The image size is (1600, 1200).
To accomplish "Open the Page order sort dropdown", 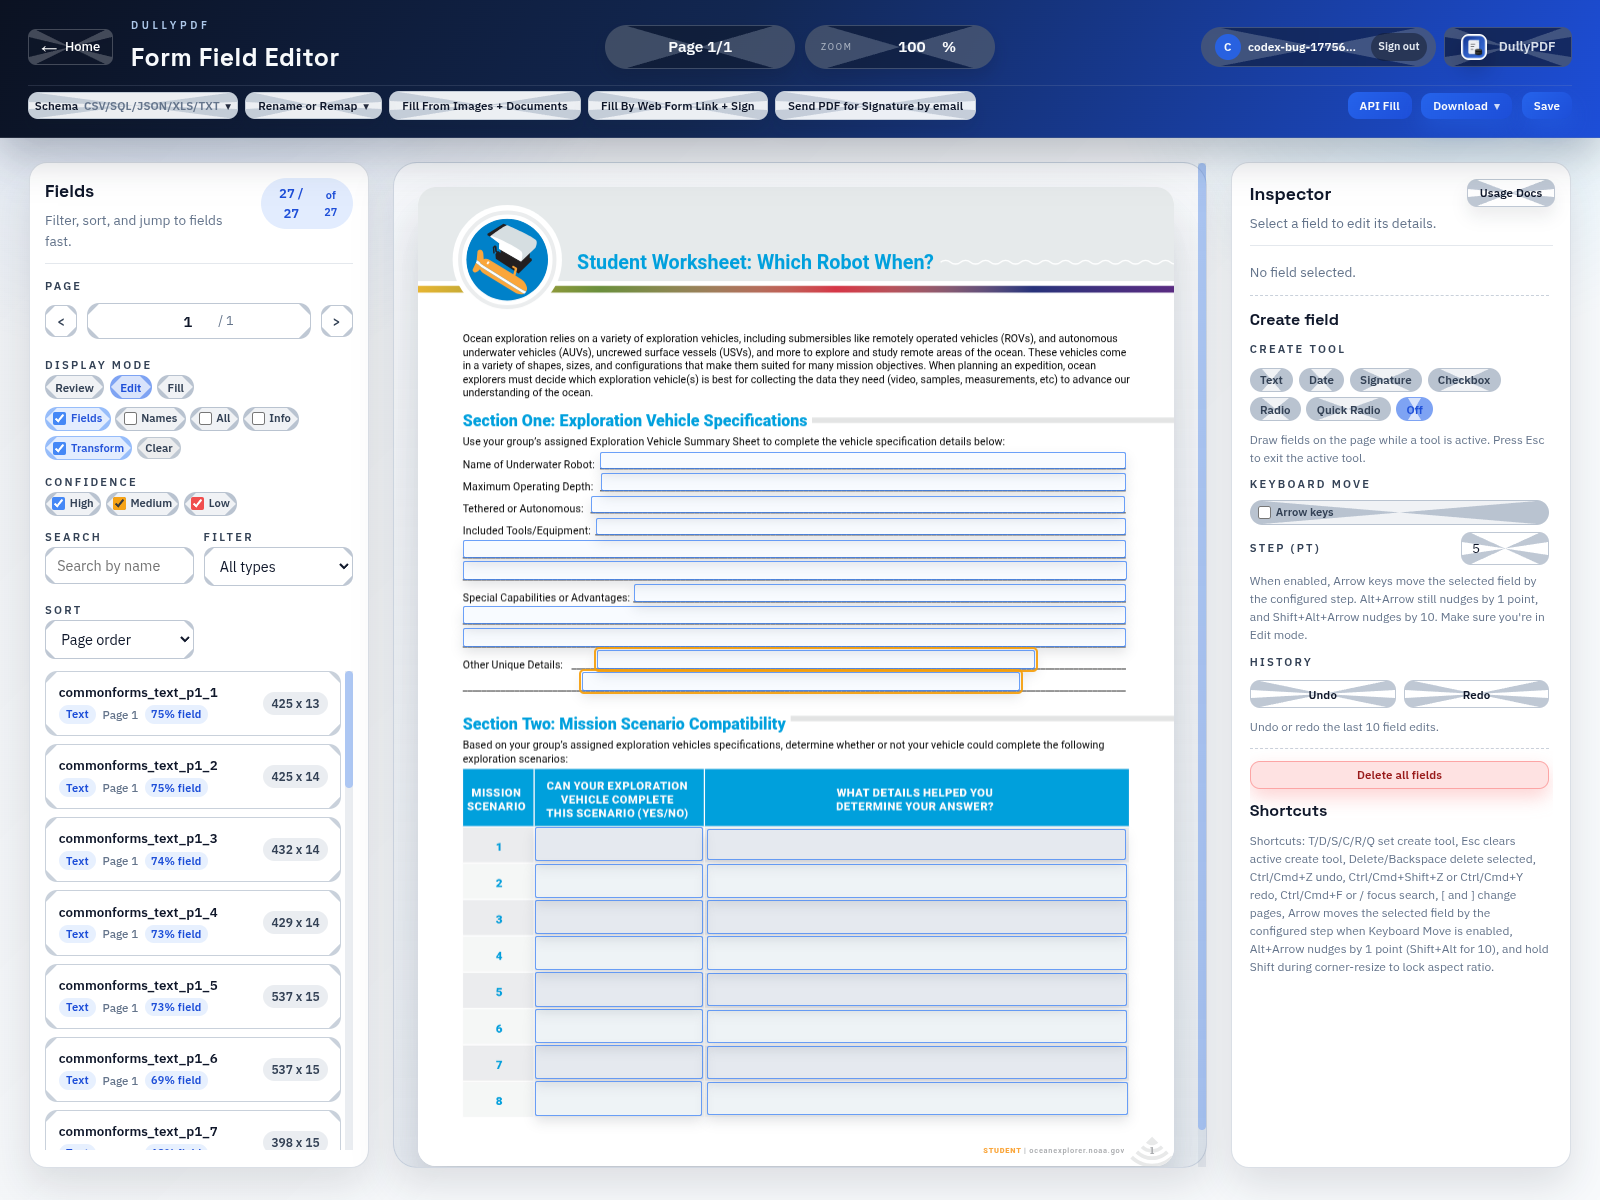I will pyautogui.click(x=119, y=639).
